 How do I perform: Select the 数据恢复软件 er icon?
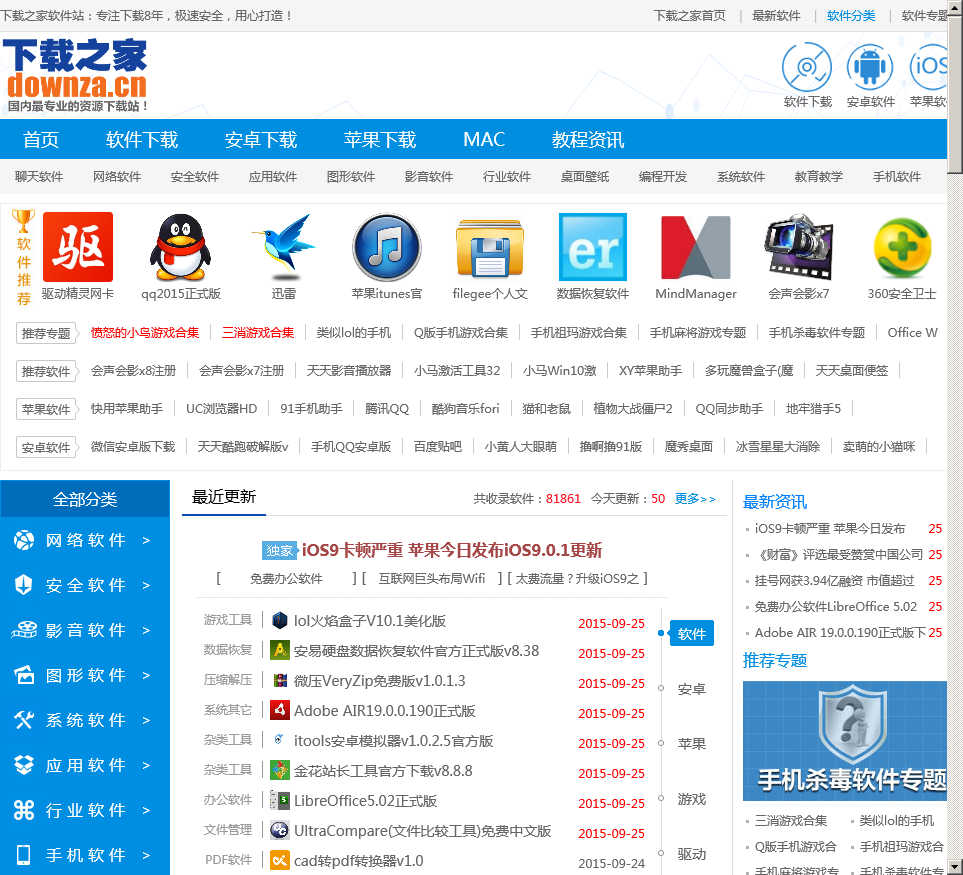pyautogui.click(x=593, y=247)
